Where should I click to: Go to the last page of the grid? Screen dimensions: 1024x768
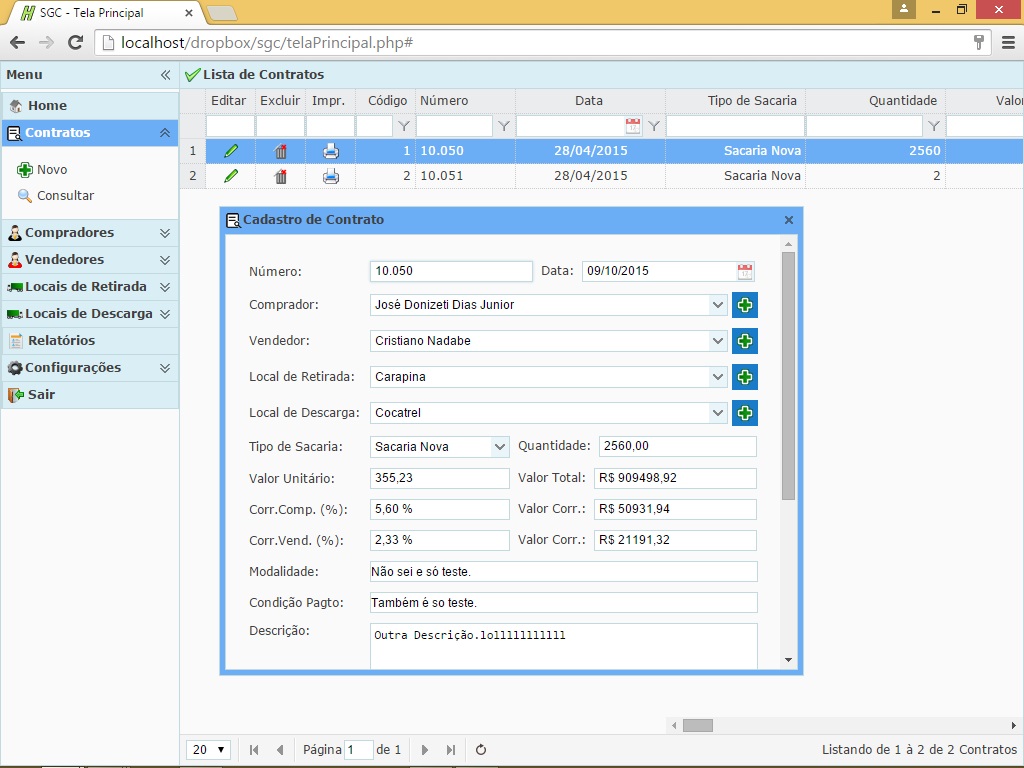click(451, 750)
